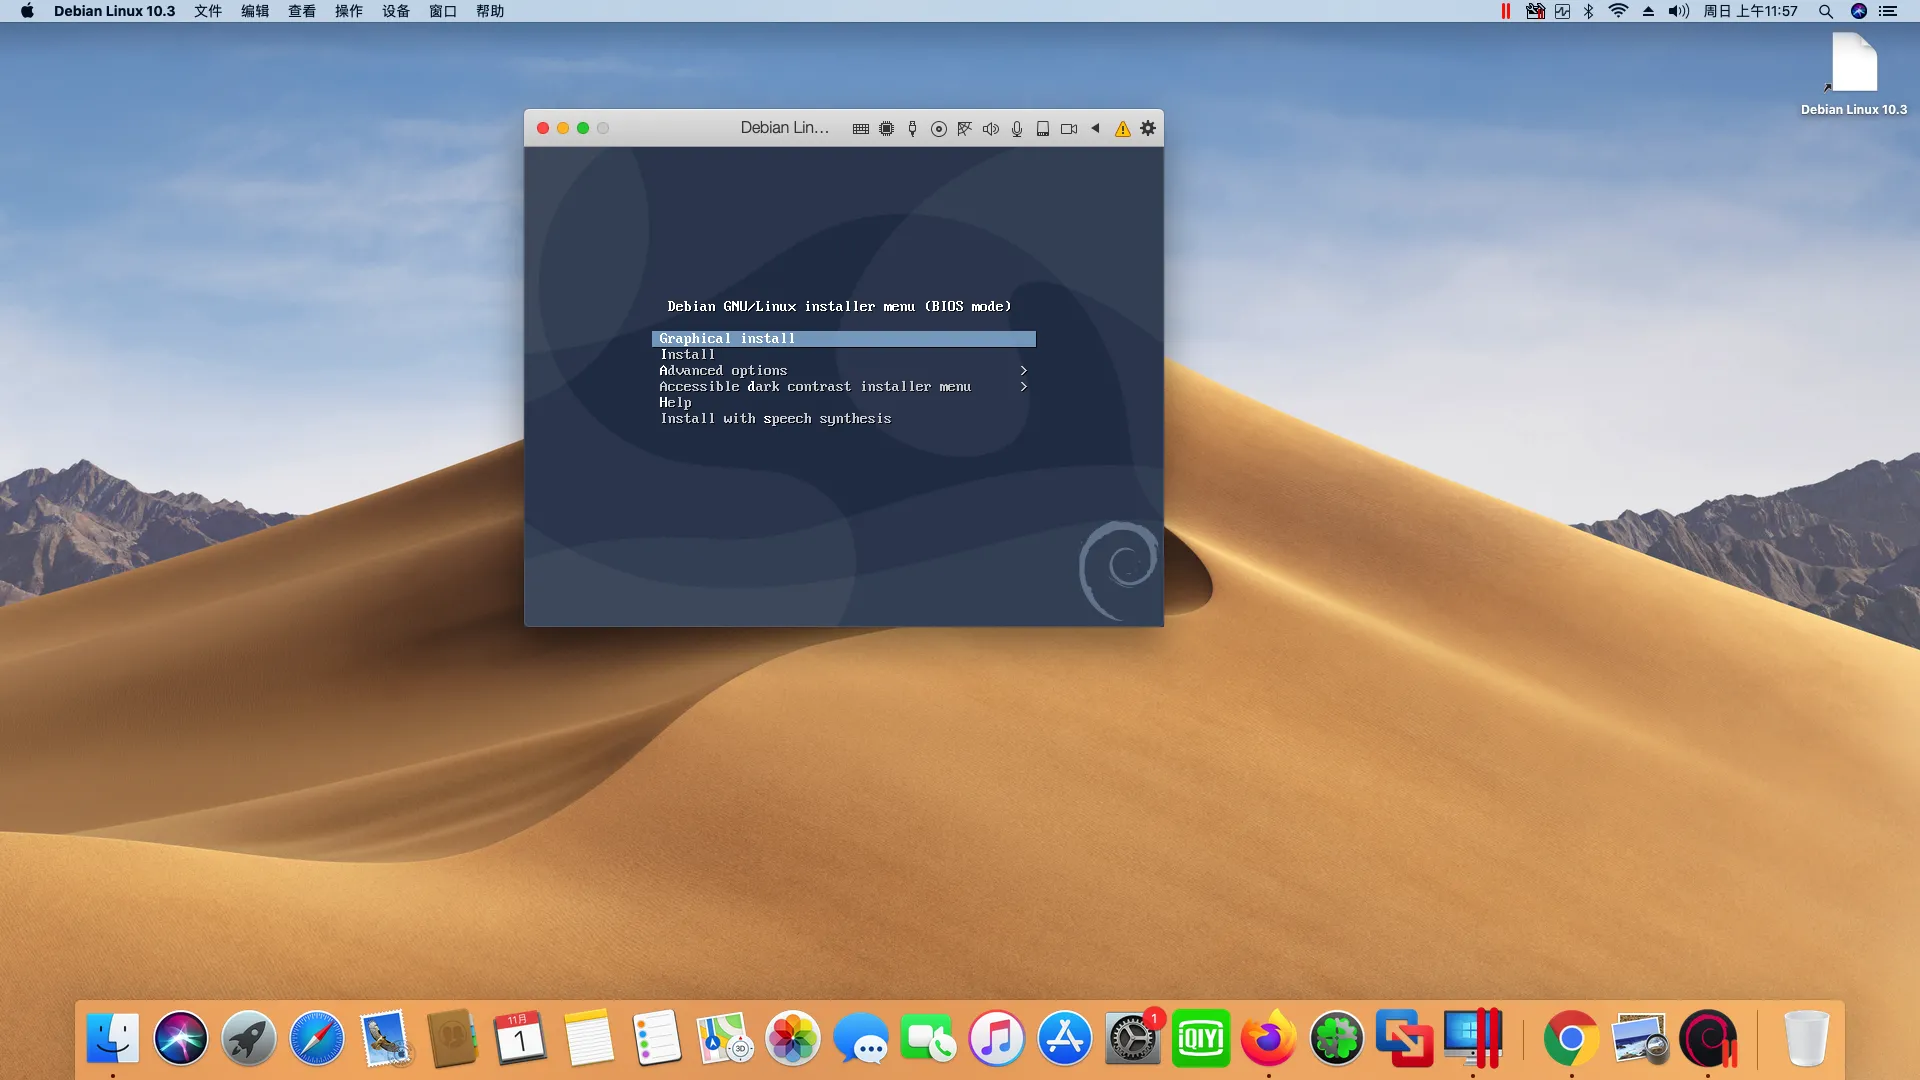Open the 窗口 menu
This screenshot has width=1920, height=1080.
[x=443, y=11]
